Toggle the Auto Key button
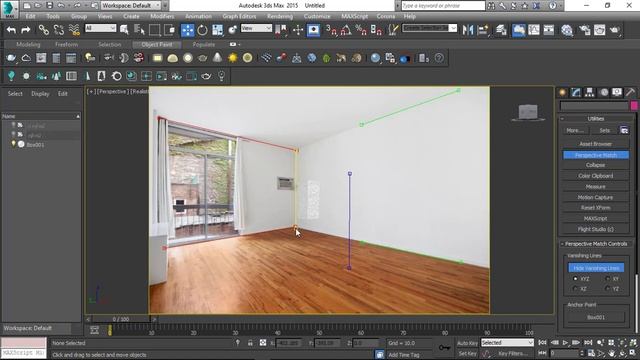Image resolution: width=640 pixels, height=360 pixels. (467, 343)
